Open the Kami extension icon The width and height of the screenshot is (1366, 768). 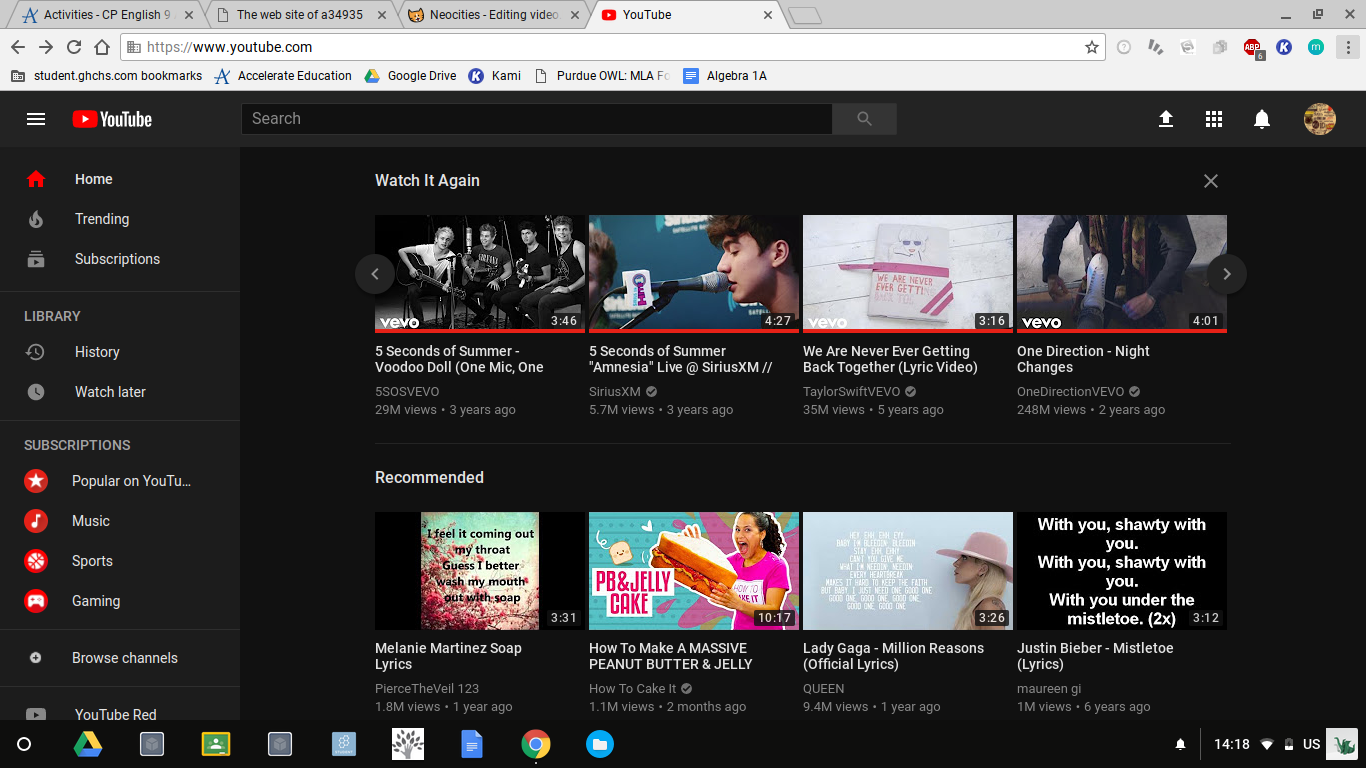(1284, 47)
